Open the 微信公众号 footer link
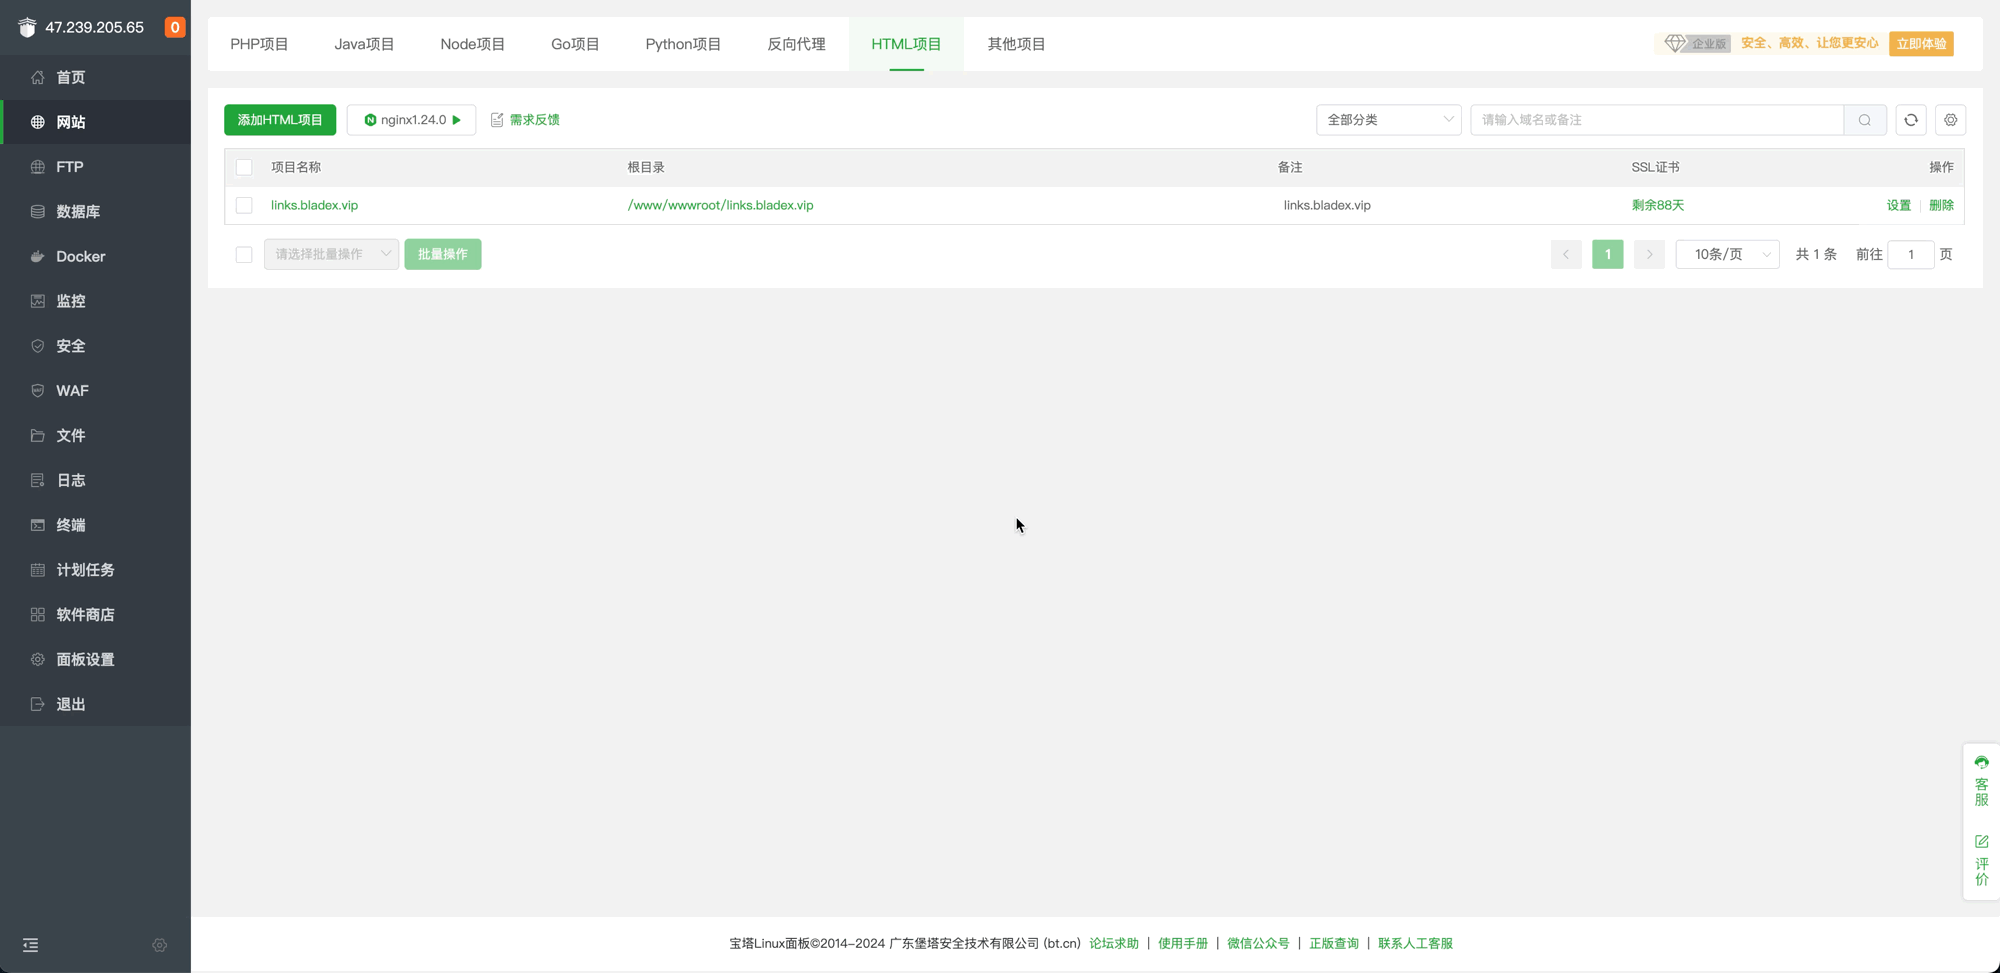 pyautogui.click(x=1258, y=943)
